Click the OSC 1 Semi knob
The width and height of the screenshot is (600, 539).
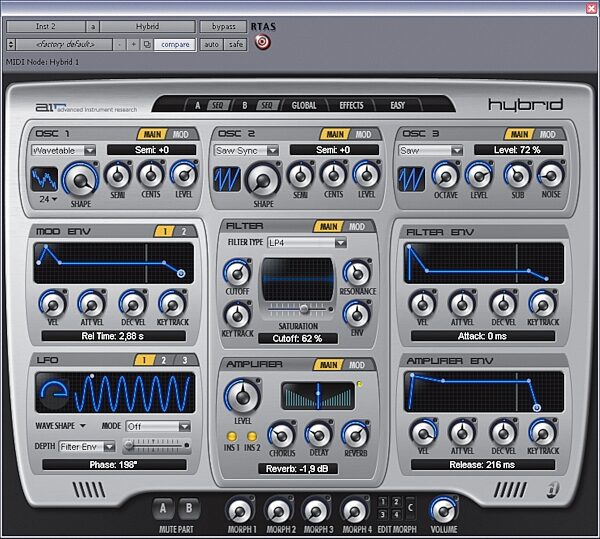117,175
